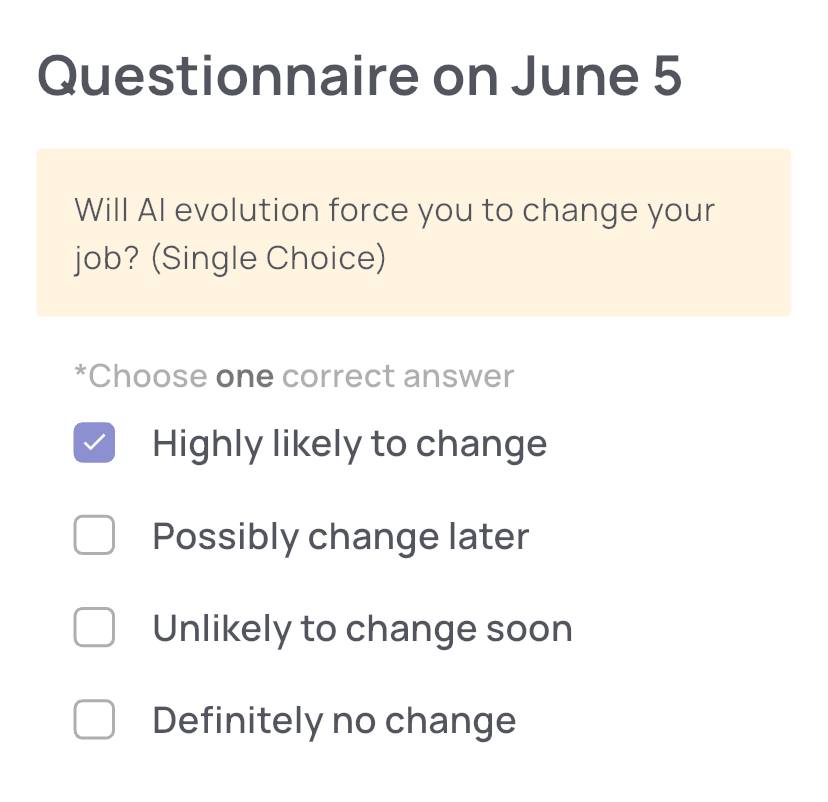Click the "correct answer" hint text

click(398, 376)
